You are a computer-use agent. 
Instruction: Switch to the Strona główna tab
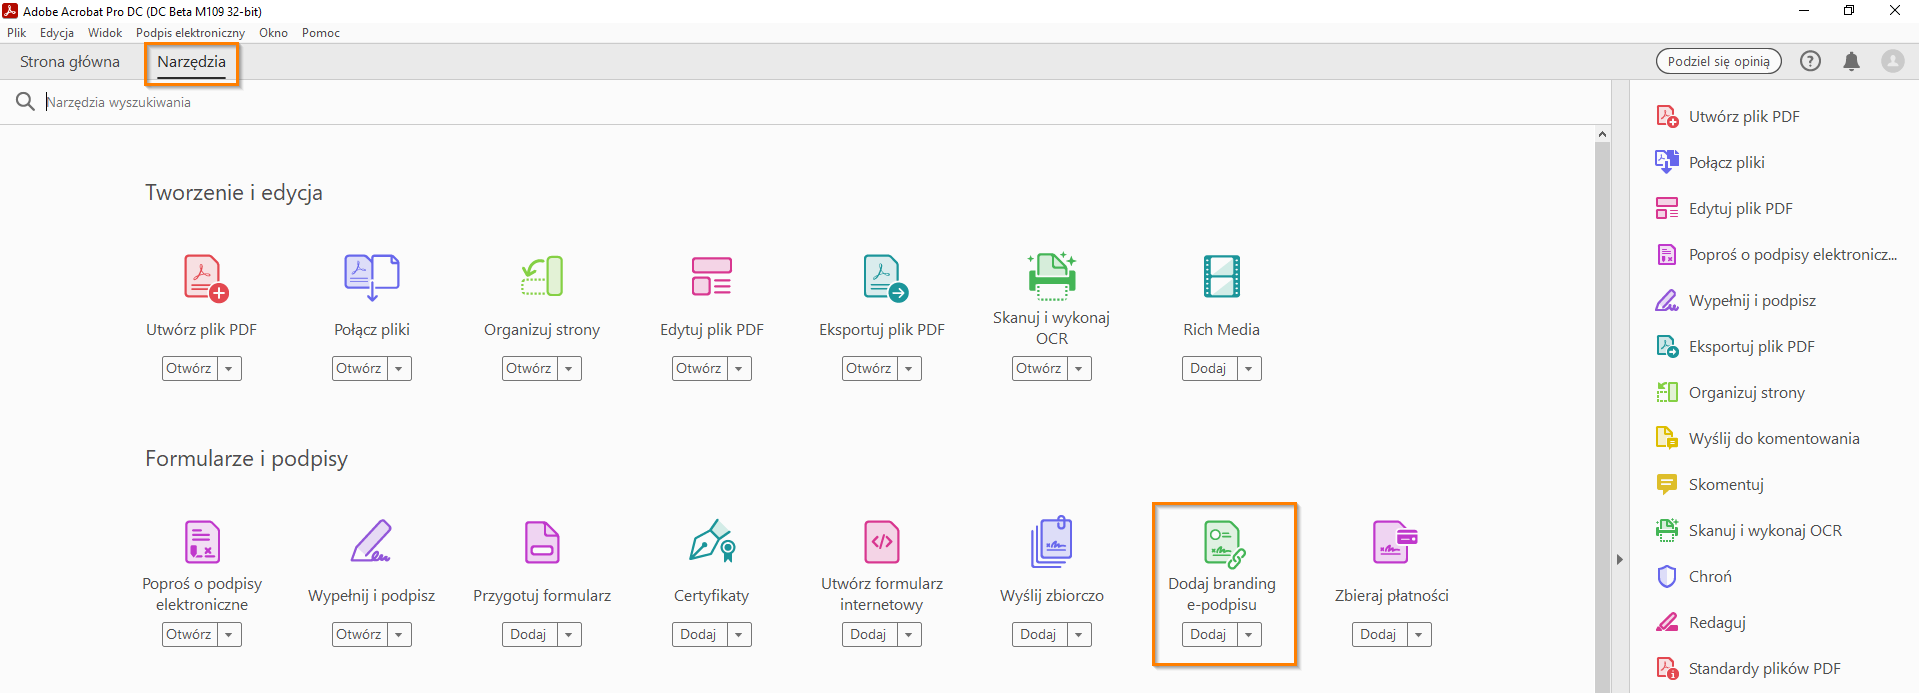click(x=70, y=62)
